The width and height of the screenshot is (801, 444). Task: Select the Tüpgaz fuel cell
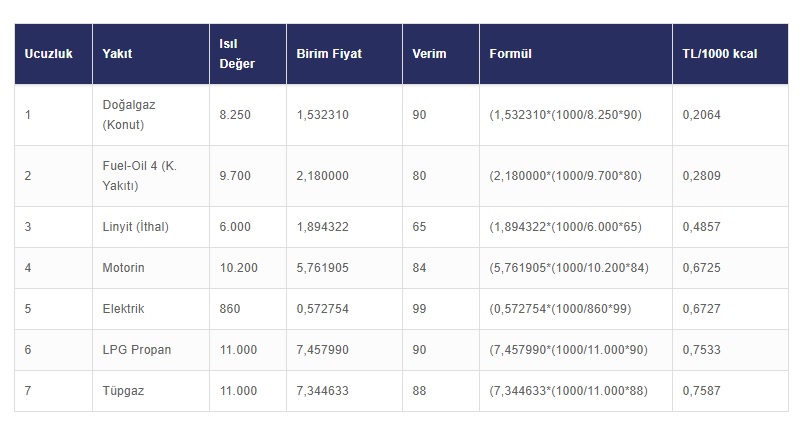click(123, 391)
